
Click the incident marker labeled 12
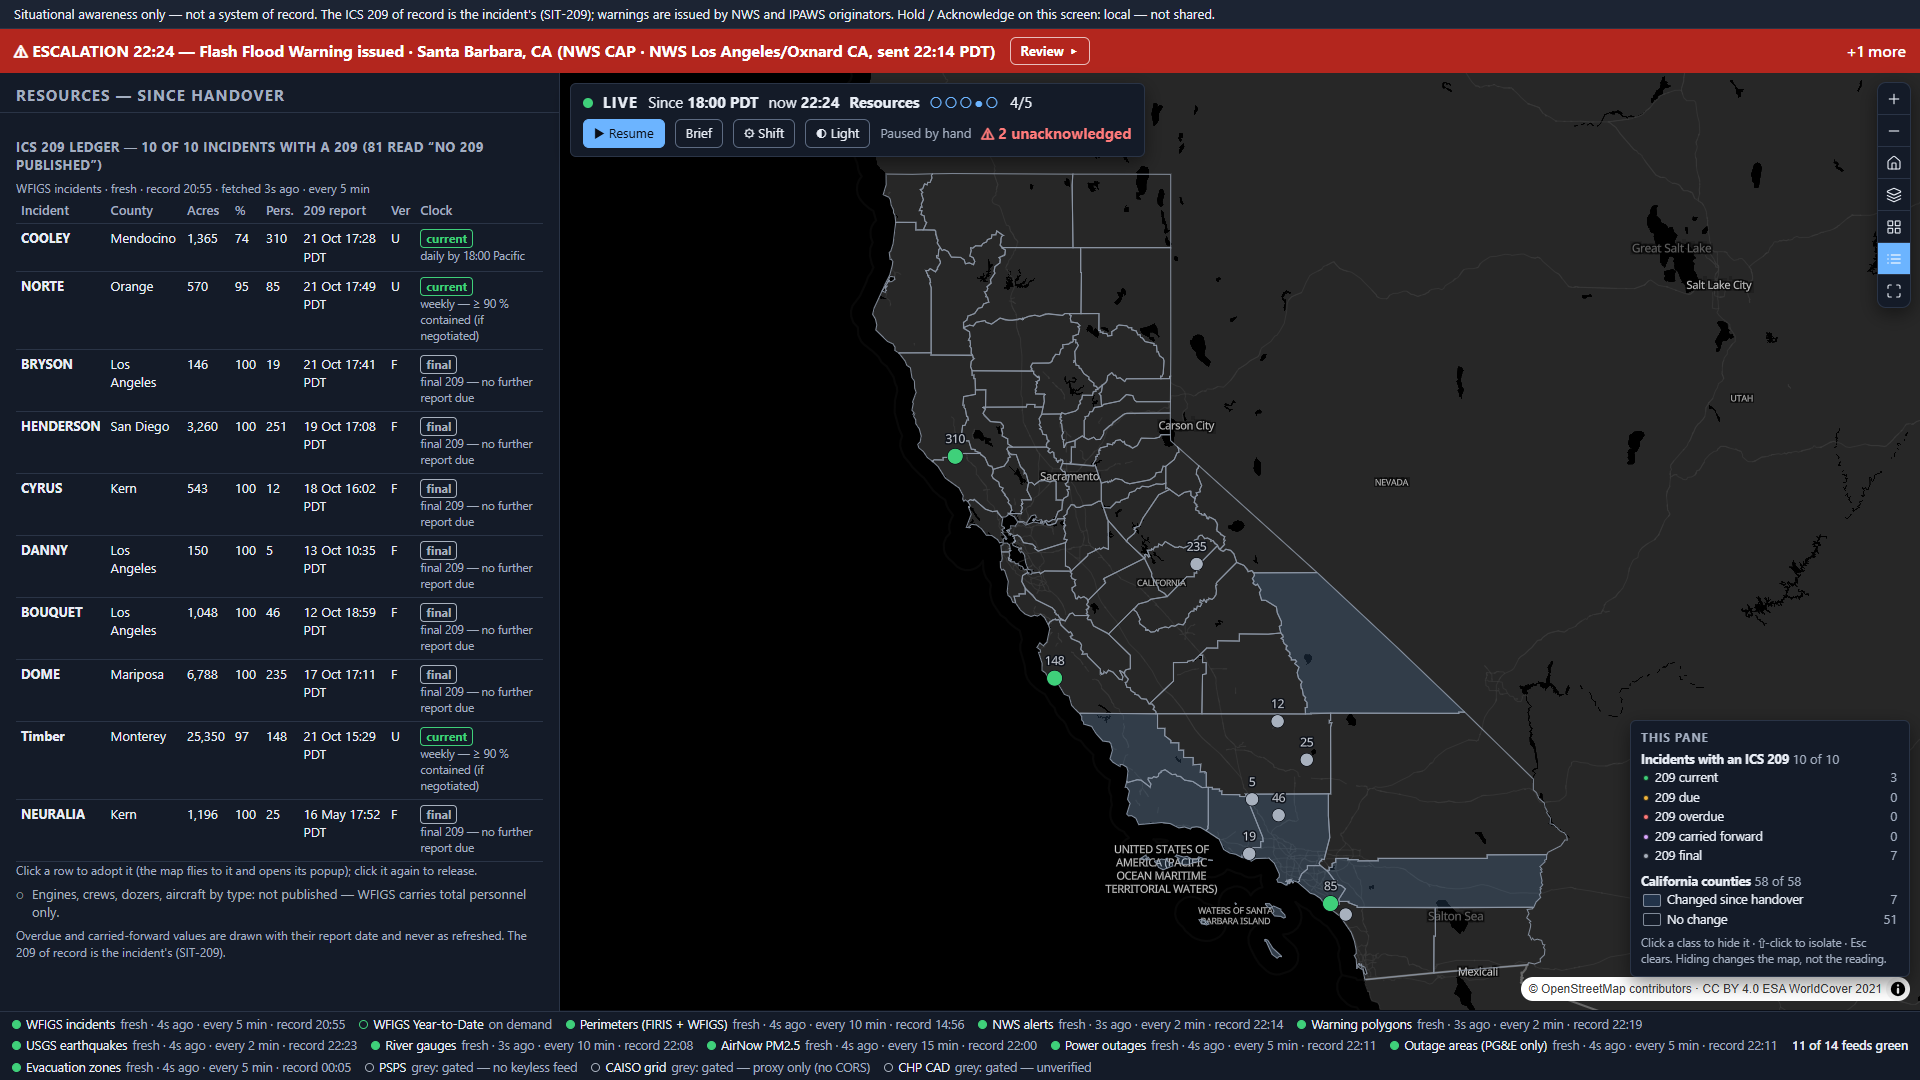[x=1277, y=721]
